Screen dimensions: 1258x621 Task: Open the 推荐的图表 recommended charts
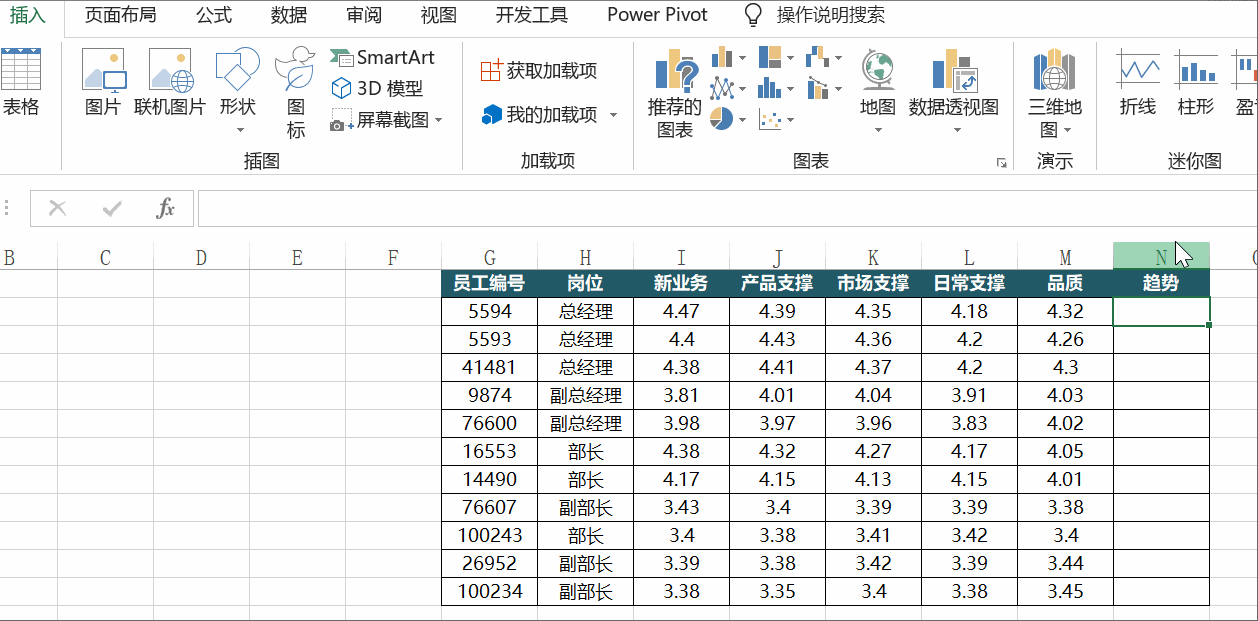coord(675,95)
